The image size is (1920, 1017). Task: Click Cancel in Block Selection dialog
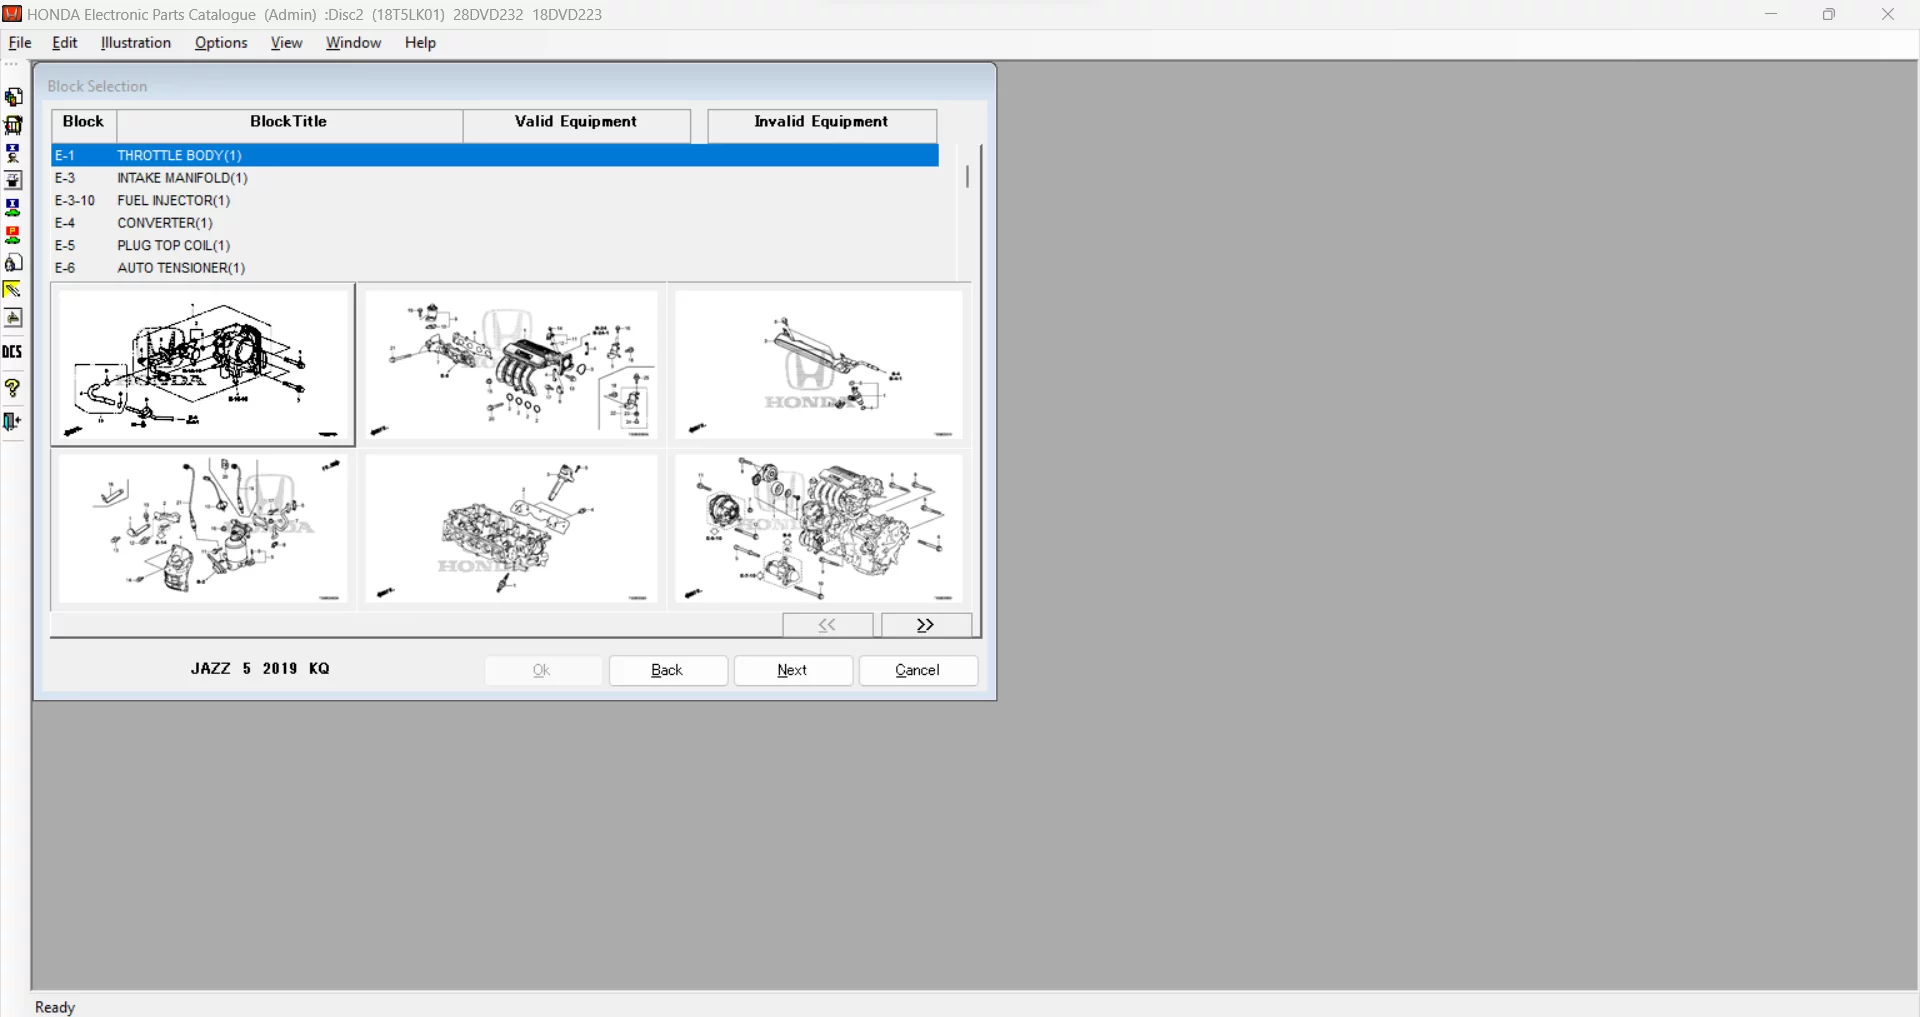pyautogui.click(x=918, y=670)
